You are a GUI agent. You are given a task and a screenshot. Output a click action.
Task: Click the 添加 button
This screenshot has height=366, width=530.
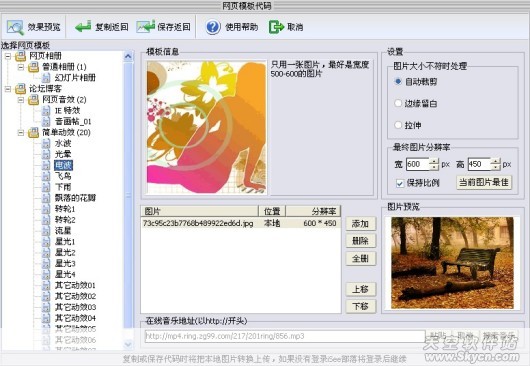click(x=361, y=224)
